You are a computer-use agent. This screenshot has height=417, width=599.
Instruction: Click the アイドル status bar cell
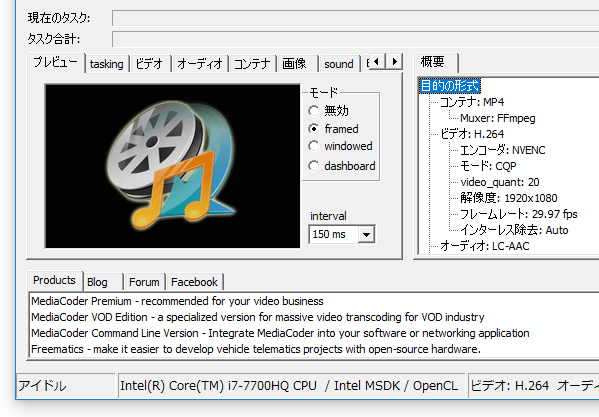(x=66, y=386)
